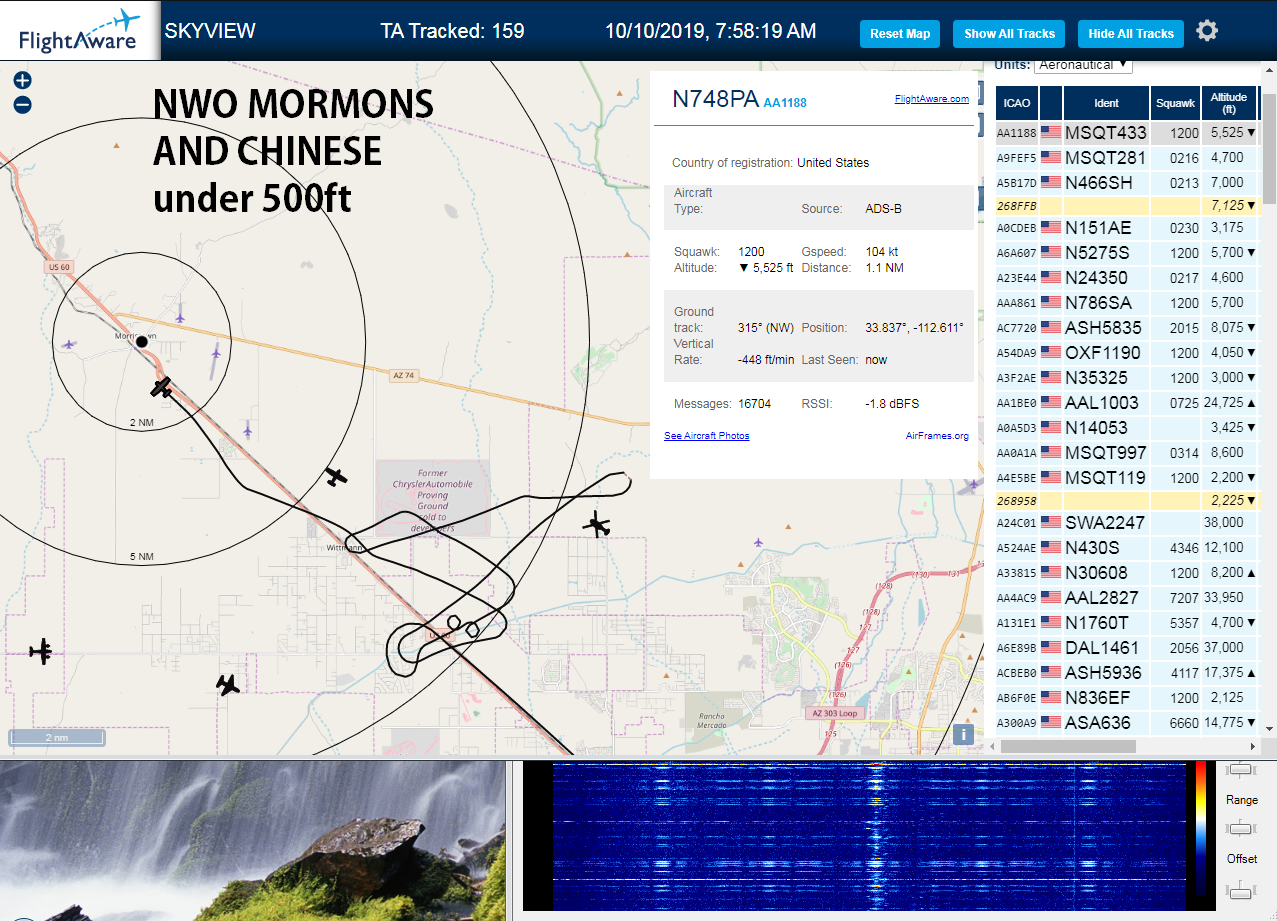Open the Units Aeronautical dropdown
1277x921 pixels.
coord(1083,65)
